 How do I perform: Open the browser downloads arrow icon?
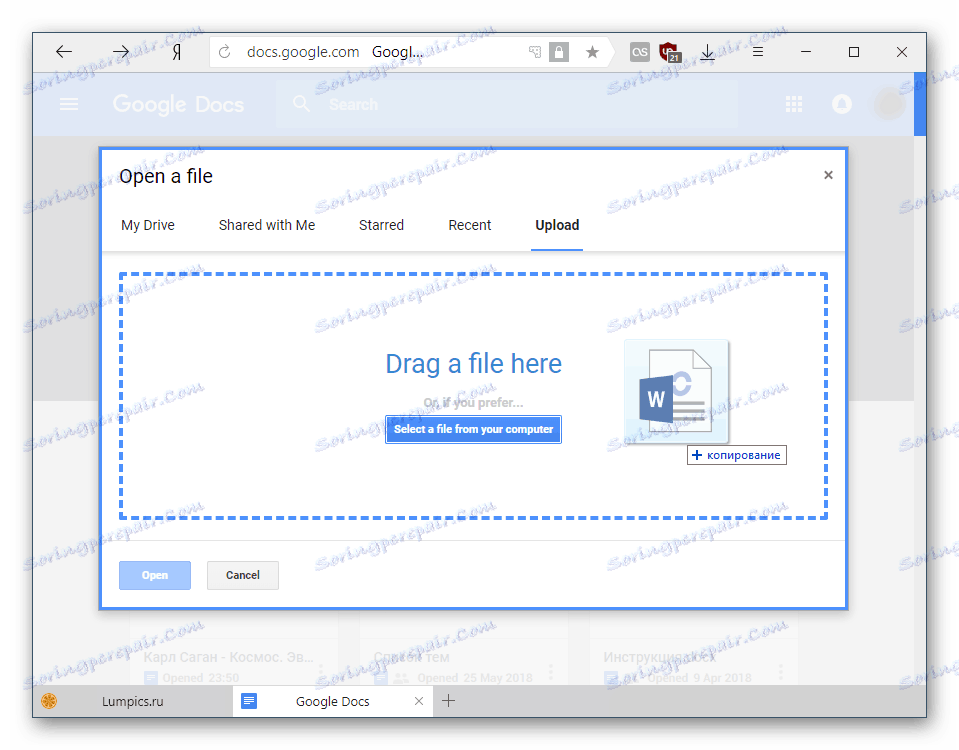pos(707,52)
